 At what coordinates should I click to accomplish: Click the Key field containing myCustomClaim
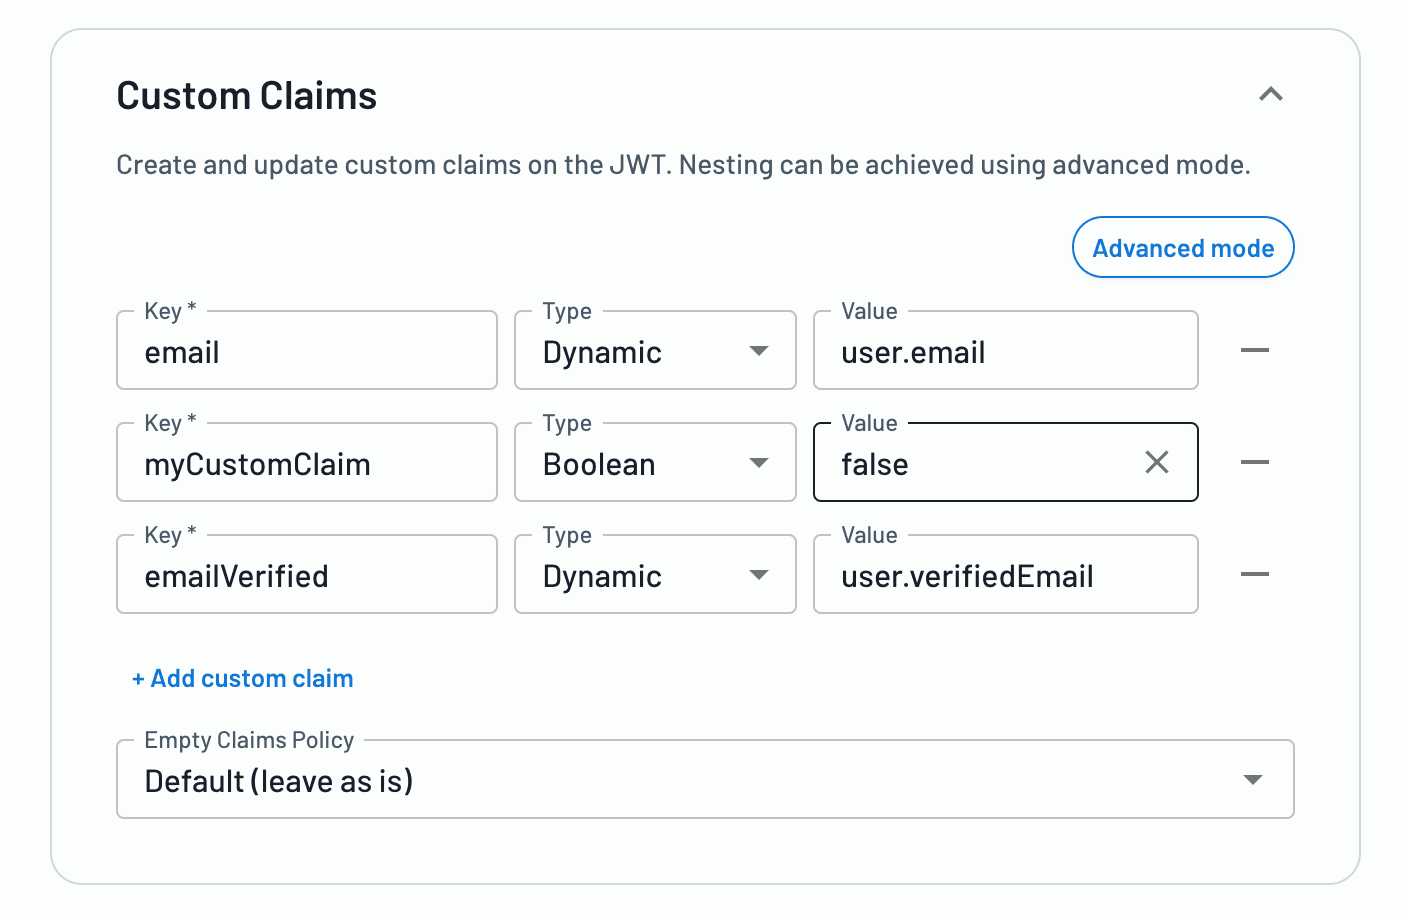[306, 464]
